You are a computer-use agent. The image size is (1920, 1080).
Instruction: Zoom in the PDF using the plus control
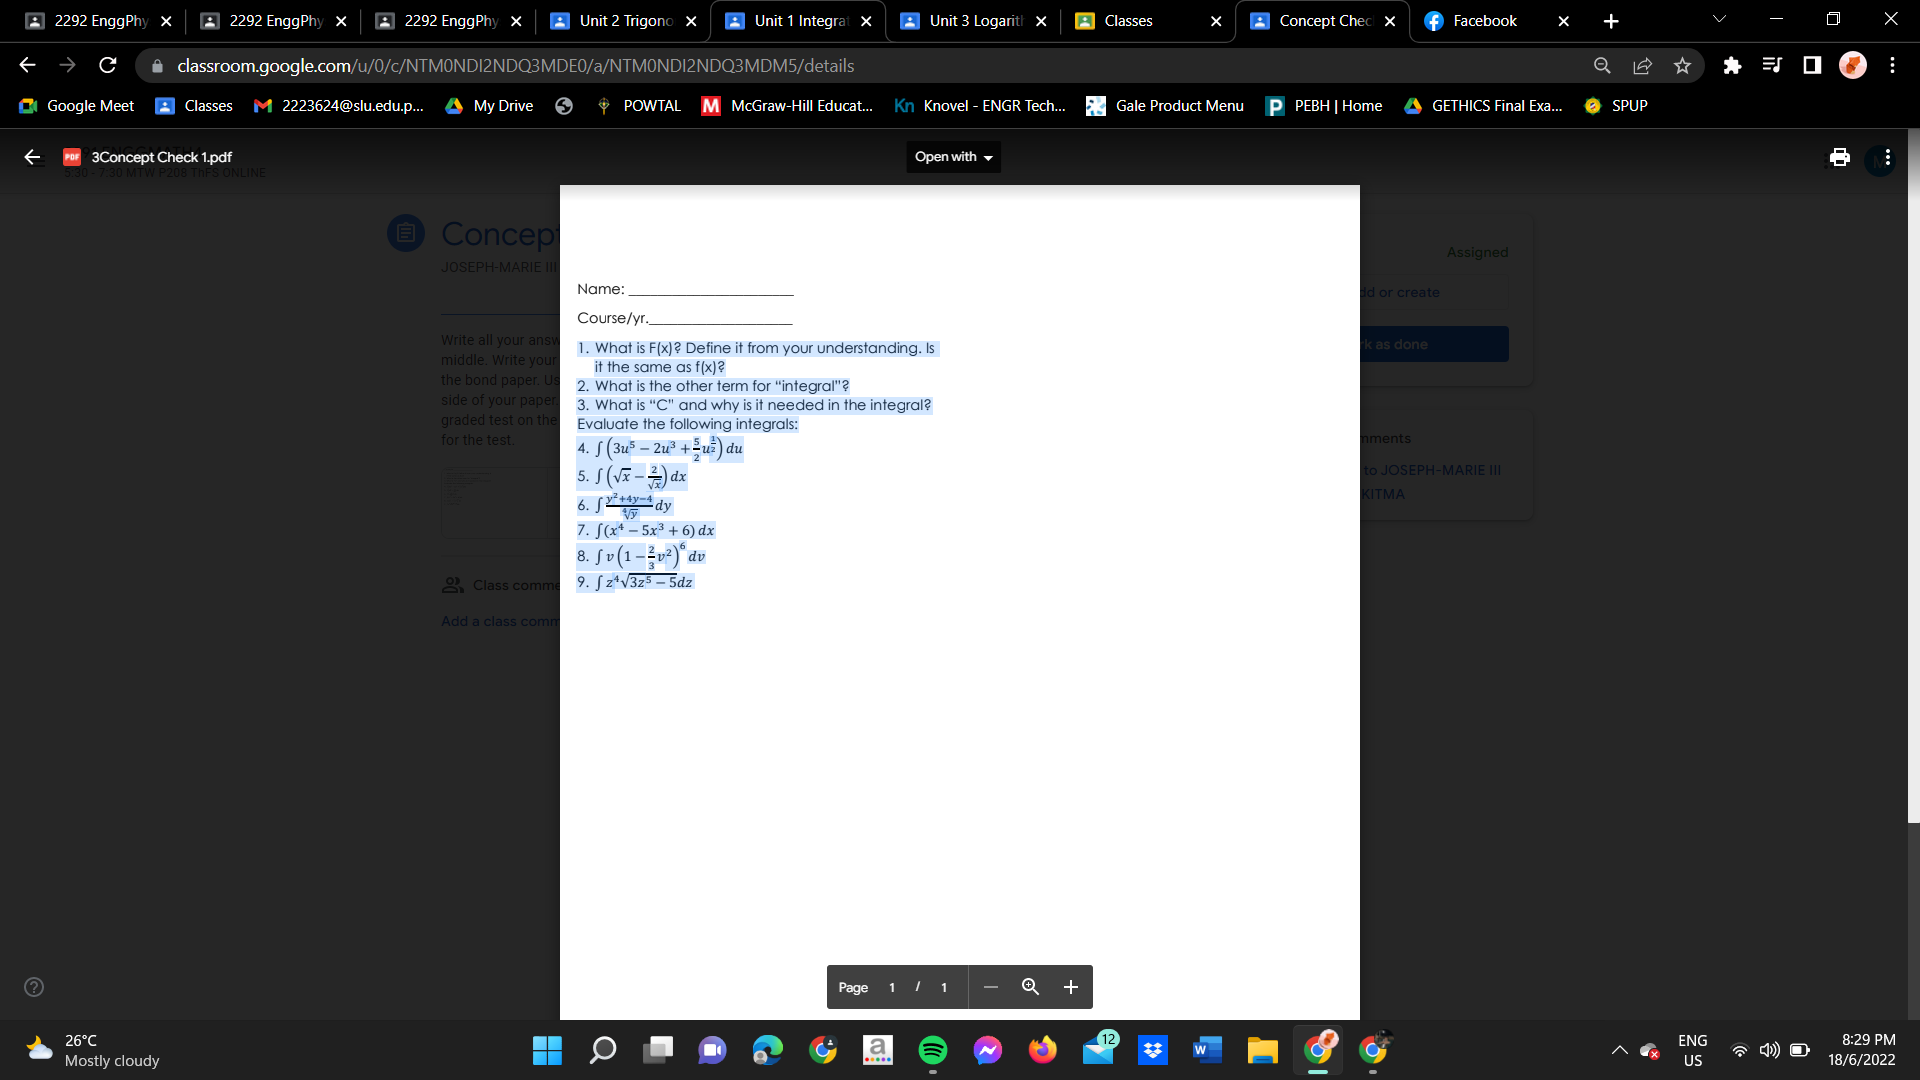point(1070,987)
